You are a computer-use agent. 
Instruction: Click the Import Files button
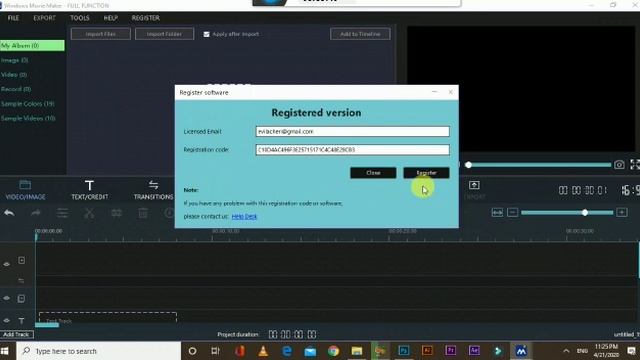coord(101,34)
